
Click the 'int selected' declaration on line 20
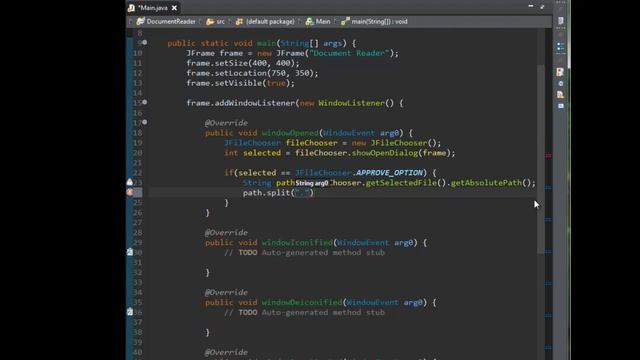coord(252,153)
